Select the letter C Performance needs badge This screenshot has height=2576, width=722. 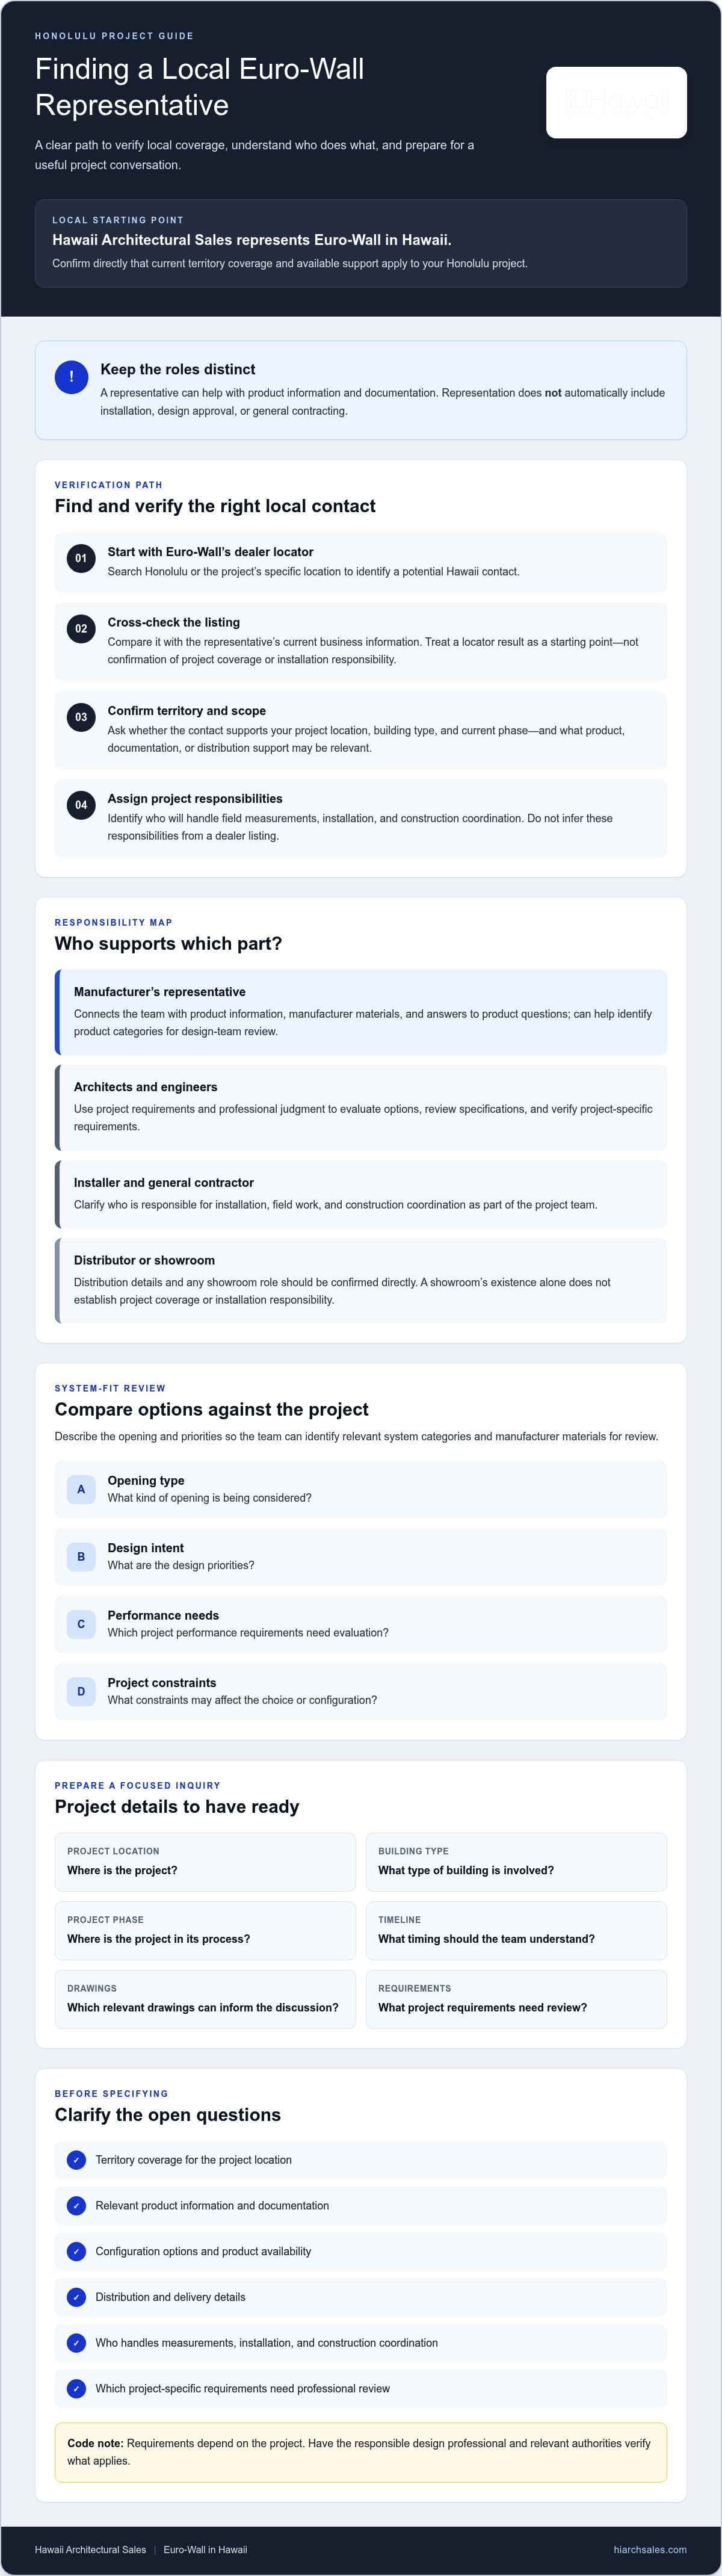(81, 1624)
